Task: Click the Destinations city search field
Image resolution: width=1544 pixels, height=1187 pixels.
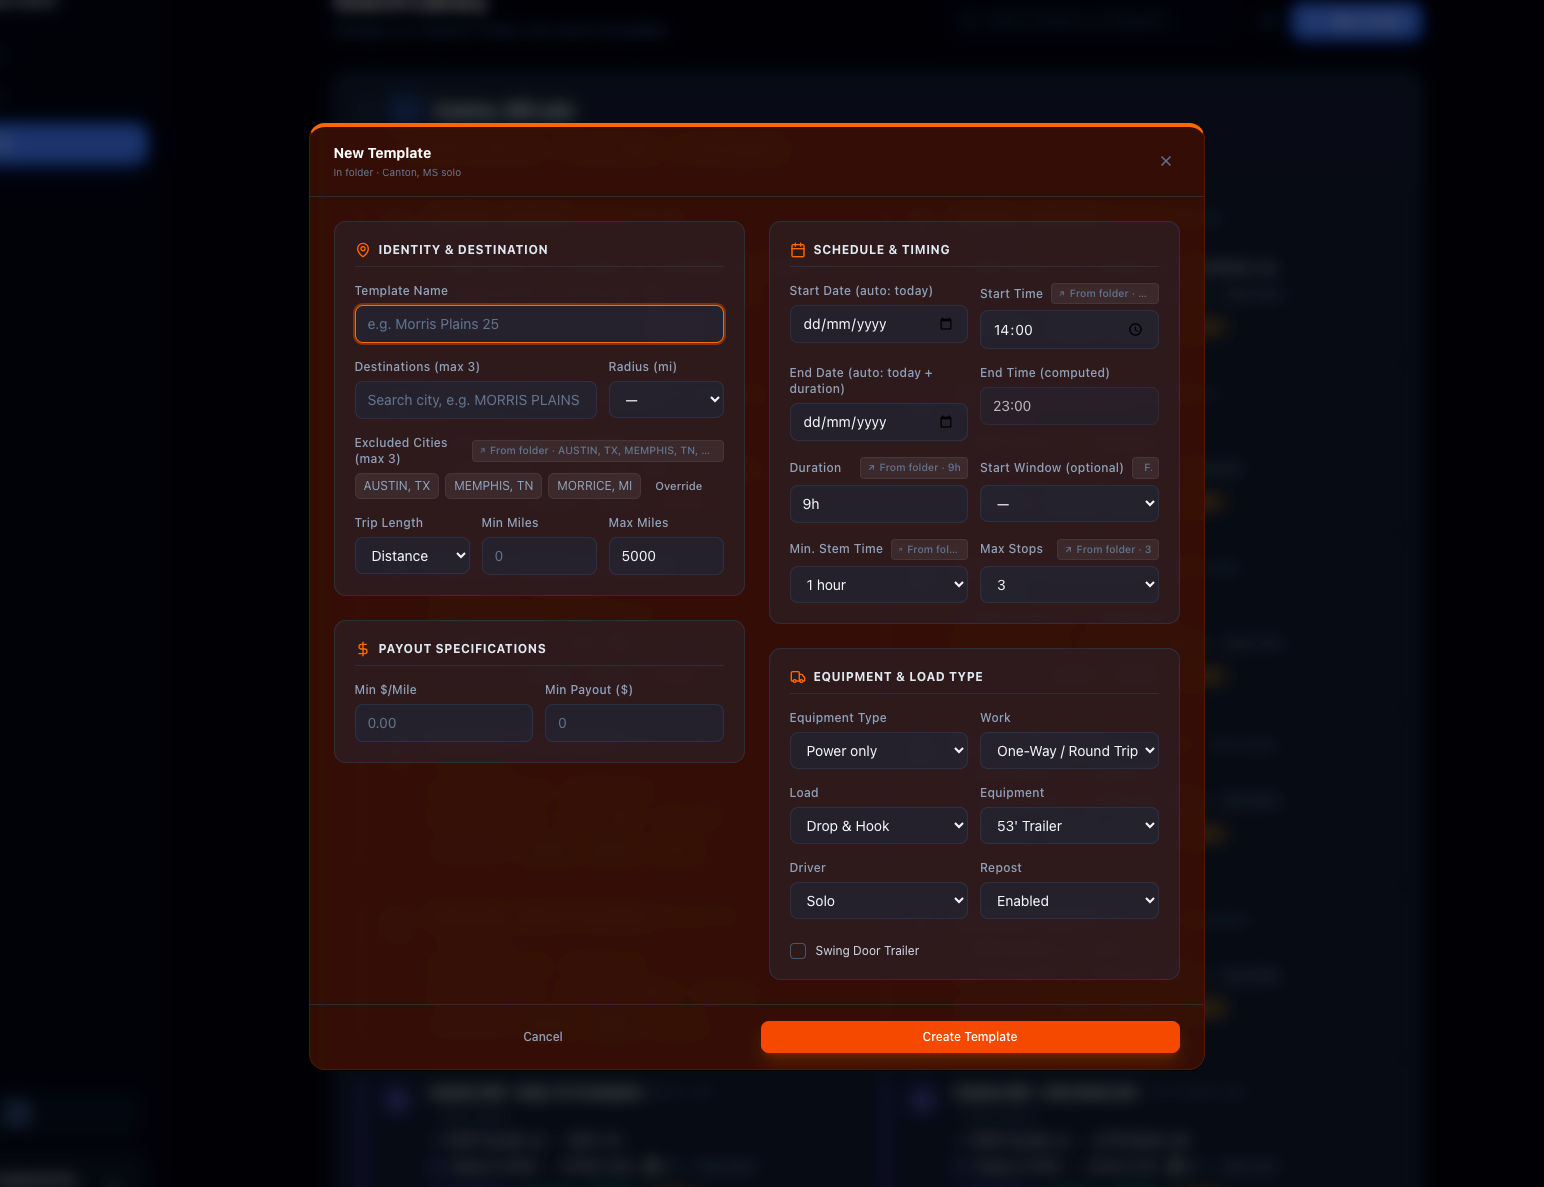Action: point(476,400)
